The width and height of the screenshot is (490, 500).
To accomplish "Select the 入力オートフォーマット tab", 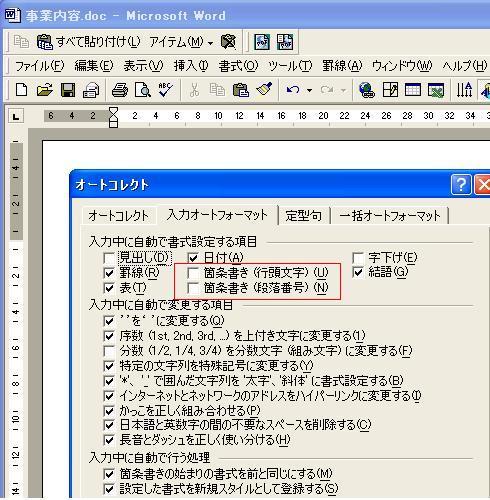I will [217, 215].
